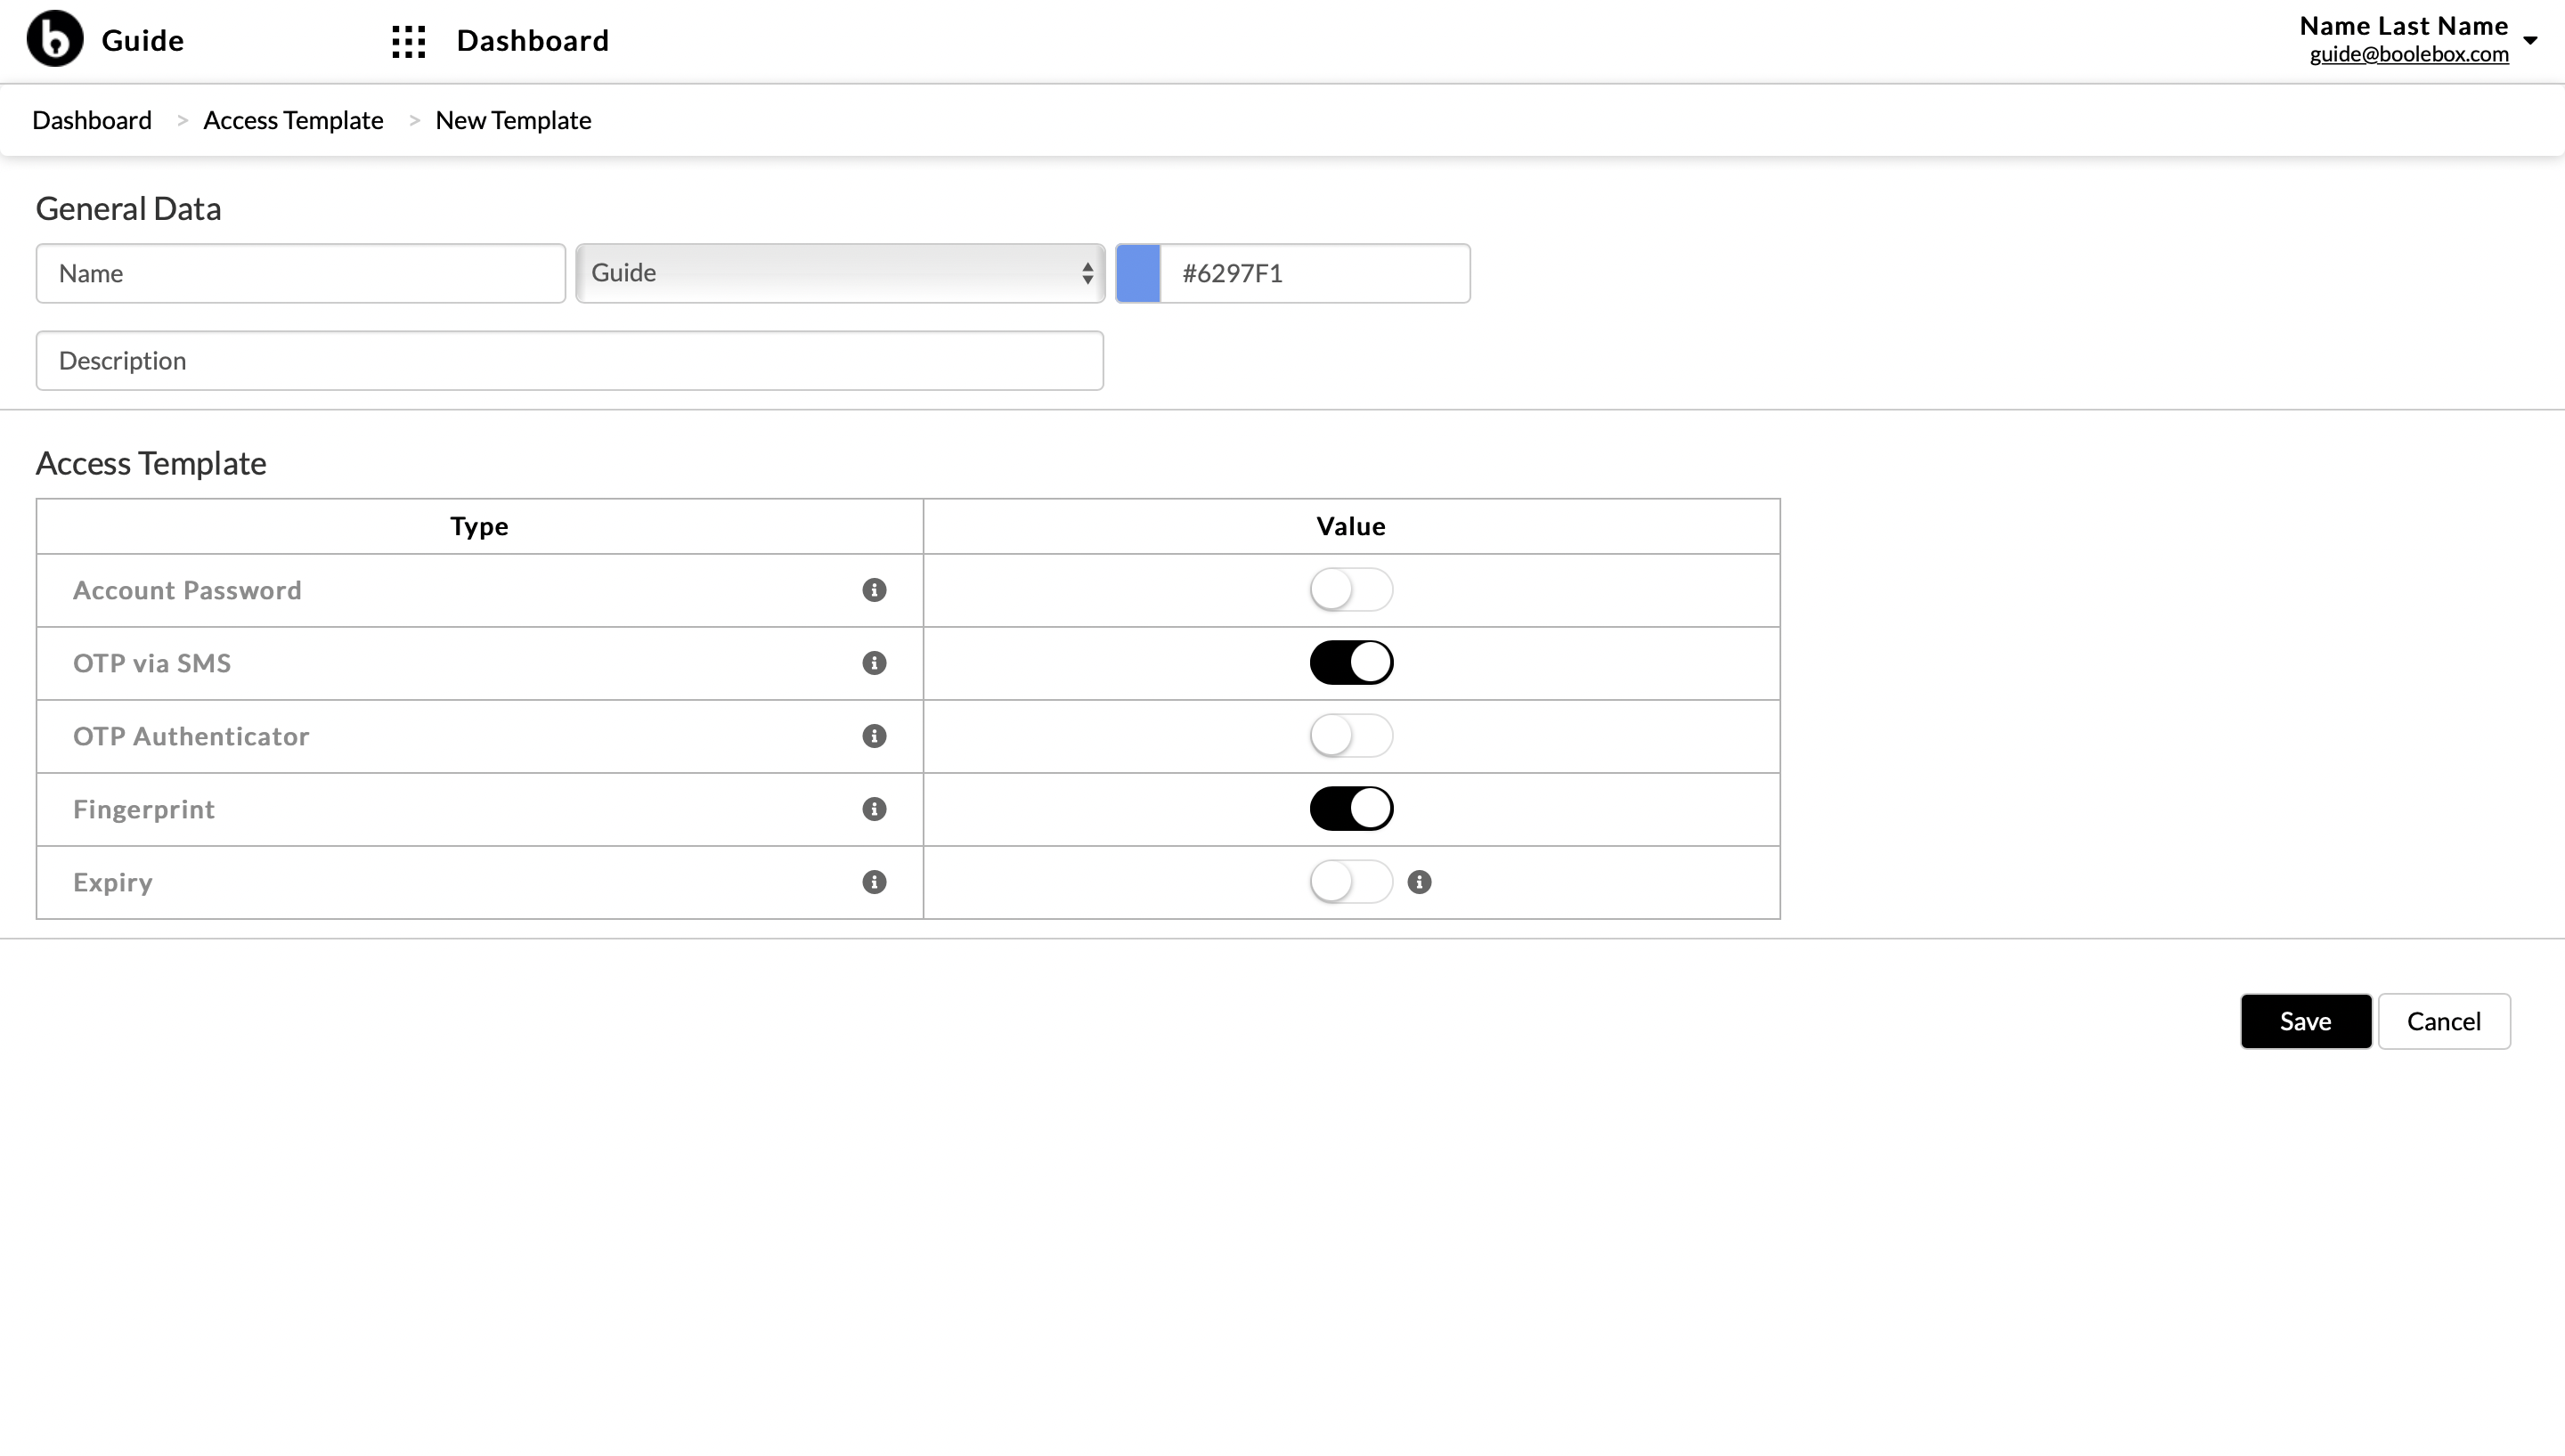Viewport: 2565px width, 1456px height.
Task: Click into the Name input field
Action: pyautogui.click(x=301, y=273)
